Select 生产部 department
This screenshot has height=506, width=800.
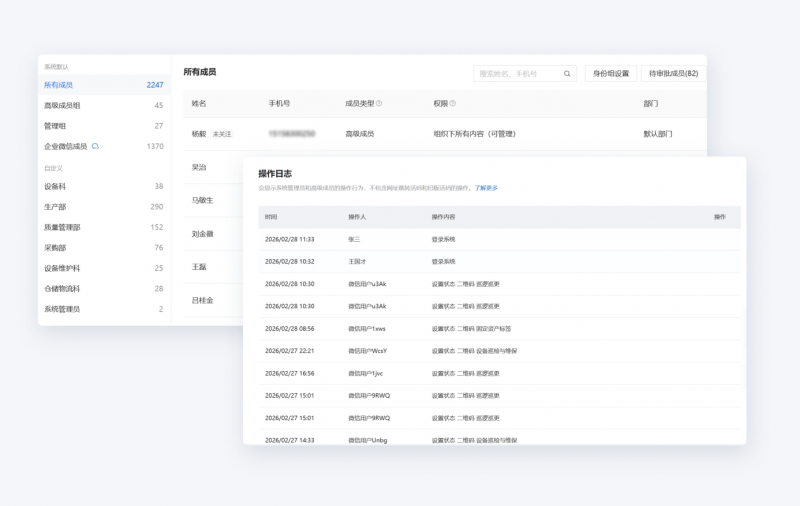pyautogui.click(x=55, y=207)
